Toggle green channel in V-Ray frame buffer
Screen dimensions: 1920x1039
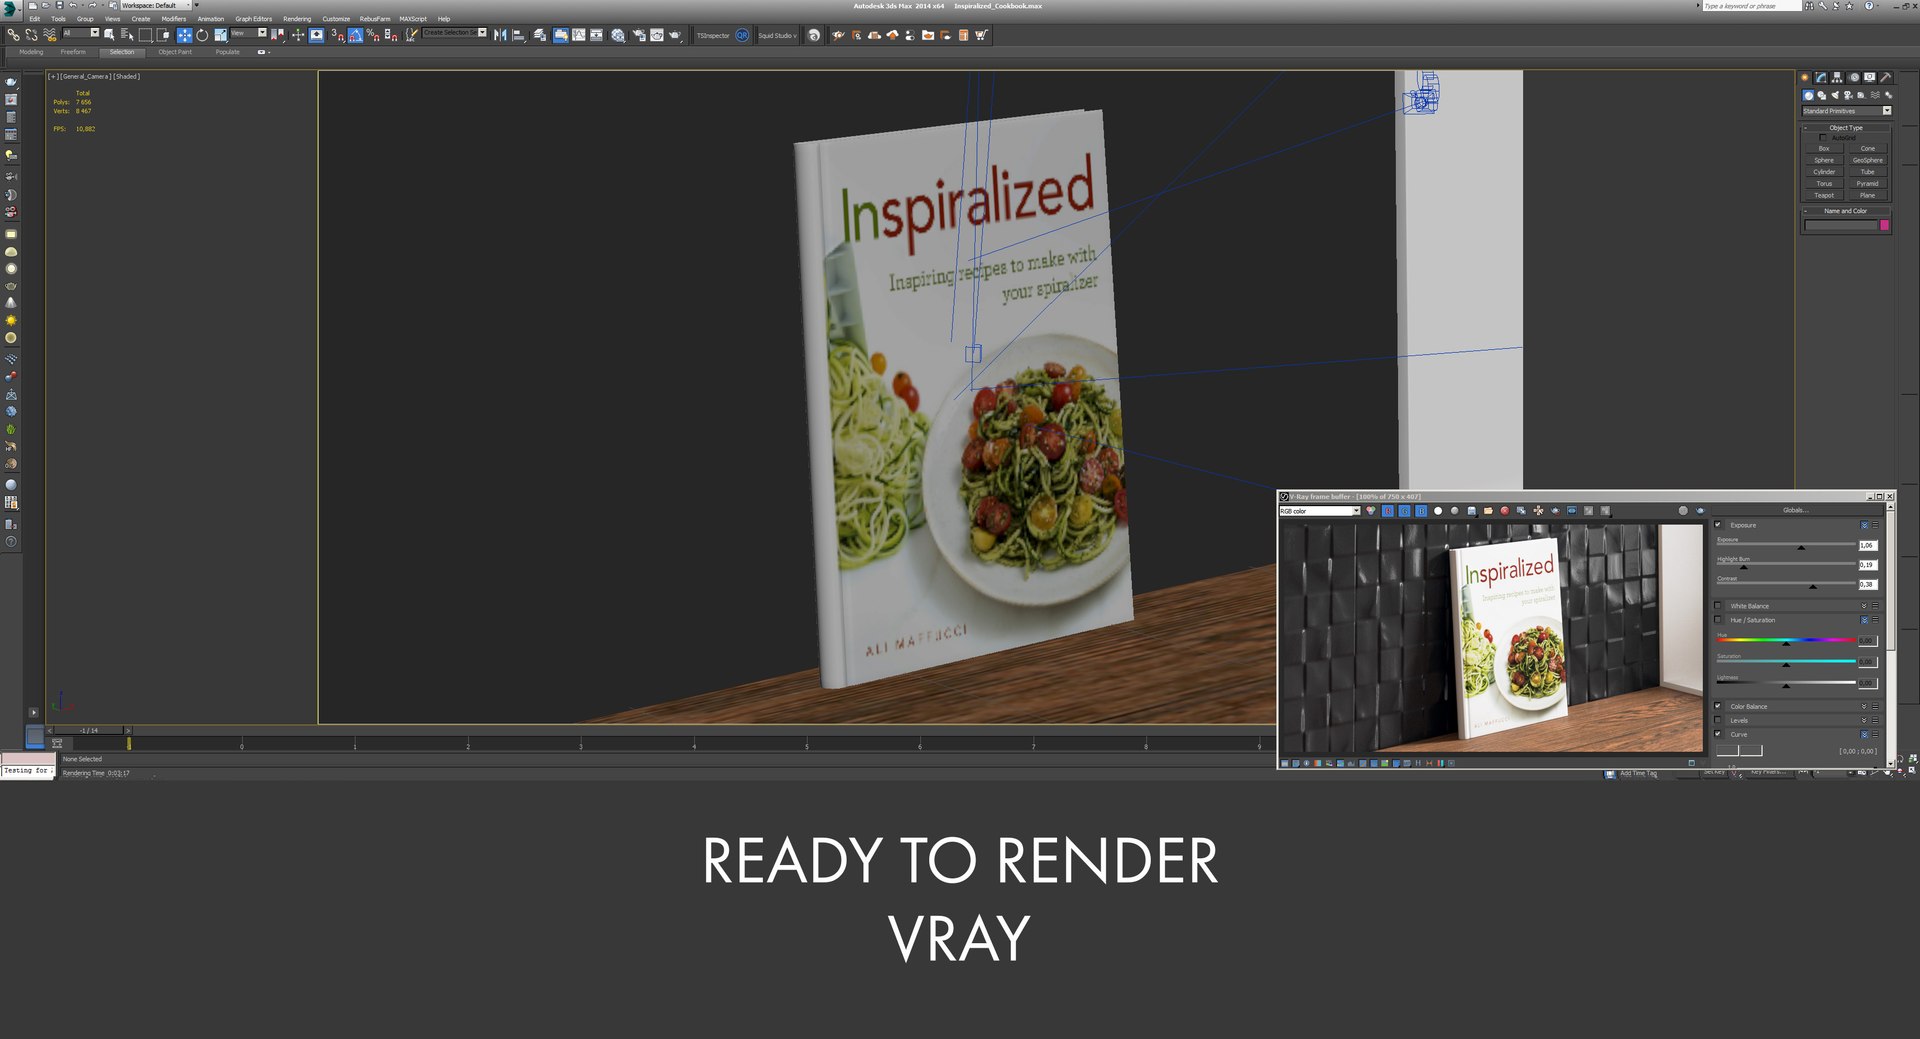(x=1404, y=511)
